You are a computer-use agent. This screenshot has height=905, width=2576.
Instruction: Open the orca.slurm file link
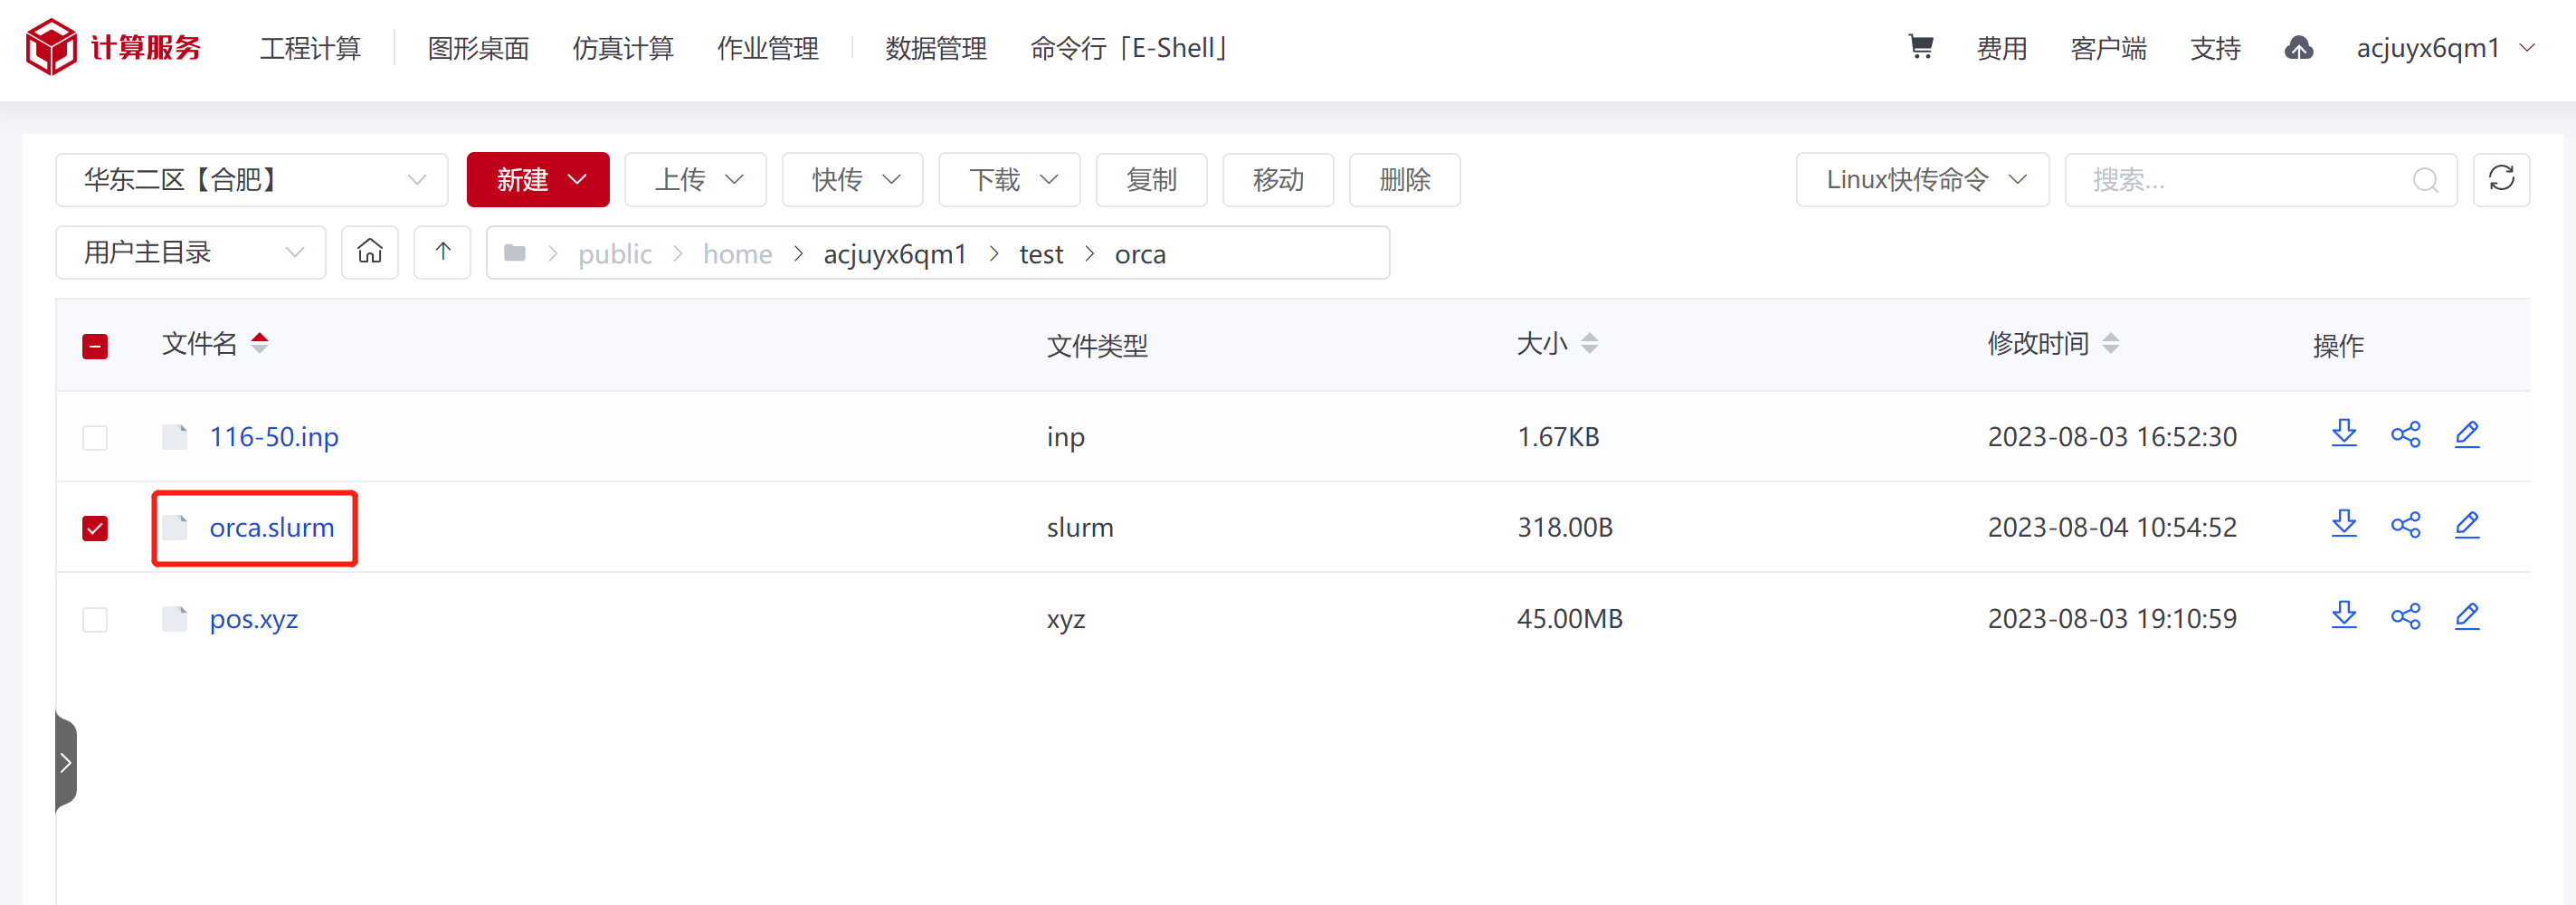tap(272, 528)
